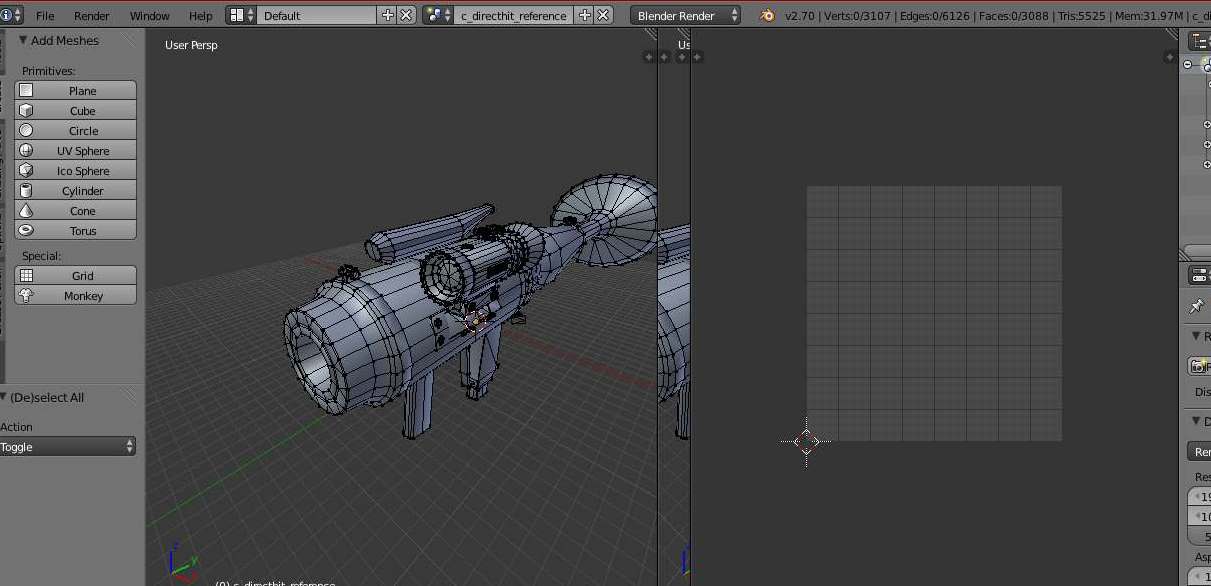The height and width of the screenshot is (586, 1211).
Task: Click the Ico Sphere primitive icon
Action: (x=26, y=170)
